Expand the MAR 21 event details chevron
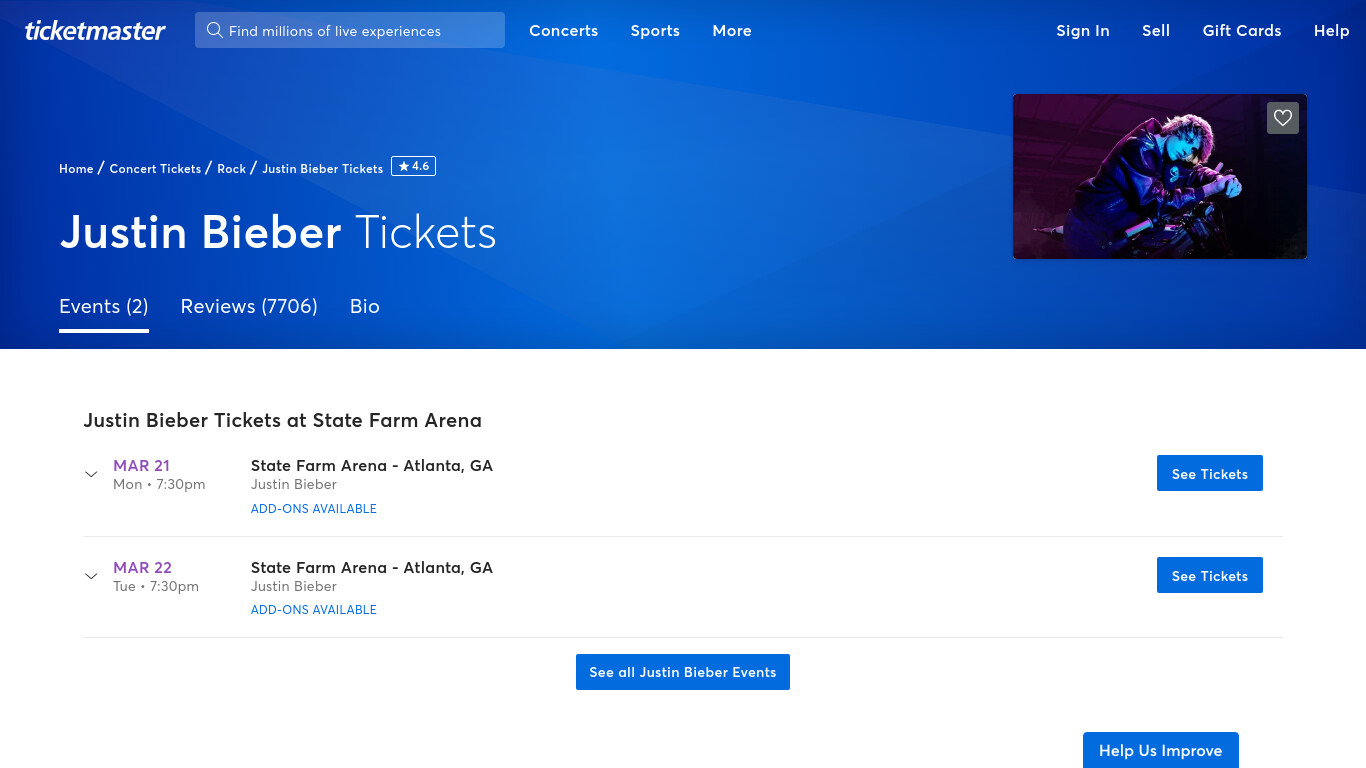 [x=91, y=474]
